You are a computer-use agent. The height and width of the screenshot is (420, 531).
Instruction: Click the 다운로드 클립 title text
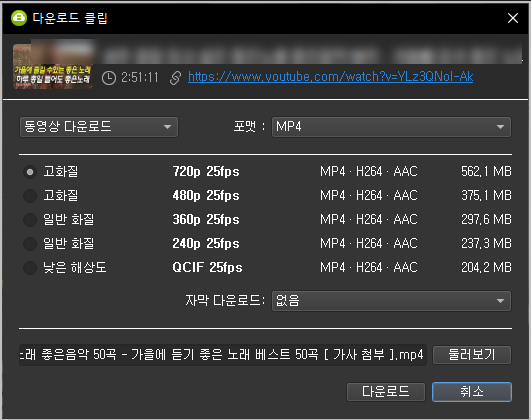tap(70, 18)
